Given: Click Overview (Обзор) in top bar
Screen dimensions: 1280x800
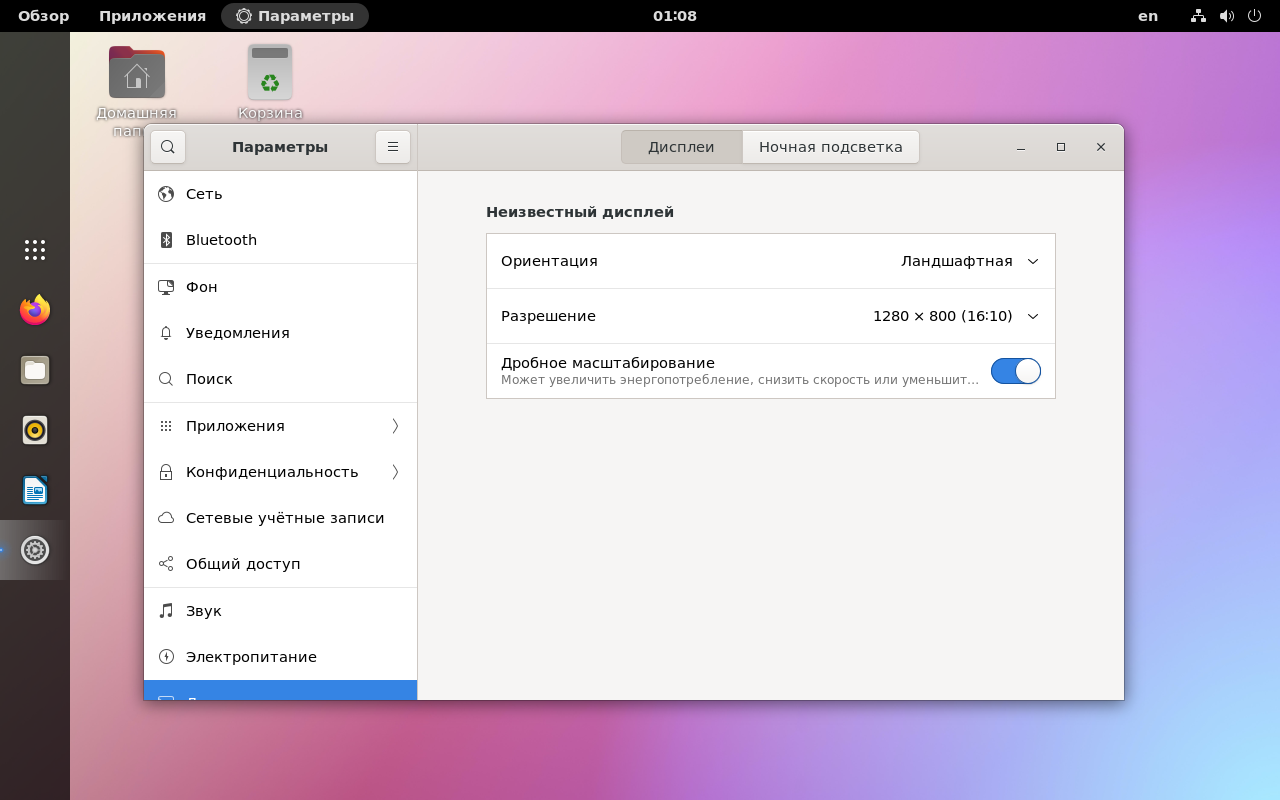Looking at the screenshot, I should [x=44, y=16].
